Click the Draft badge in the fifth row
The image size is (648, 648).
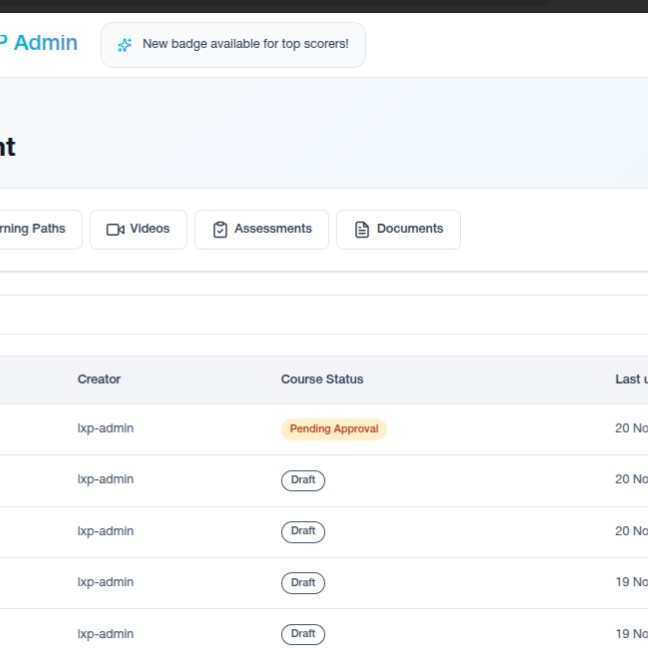(x=303, y=634)
